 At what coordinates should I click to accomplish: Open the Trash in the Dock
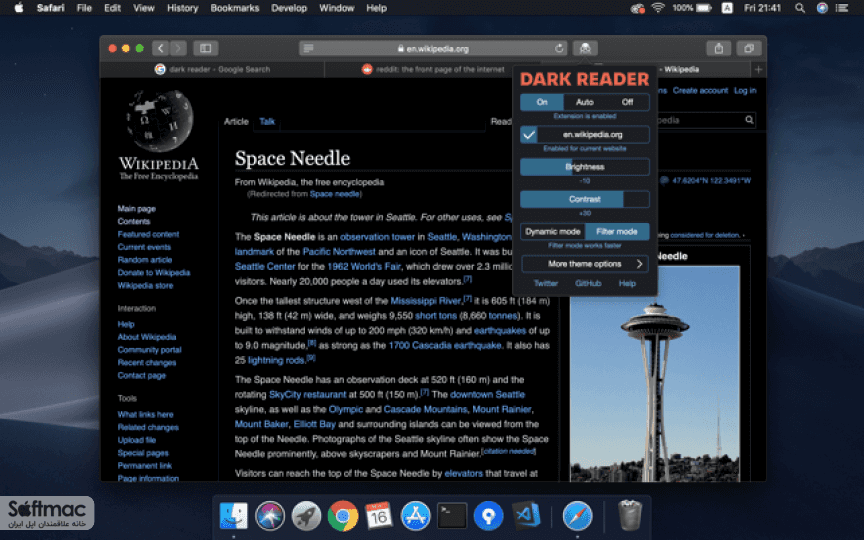pos(630,515)
